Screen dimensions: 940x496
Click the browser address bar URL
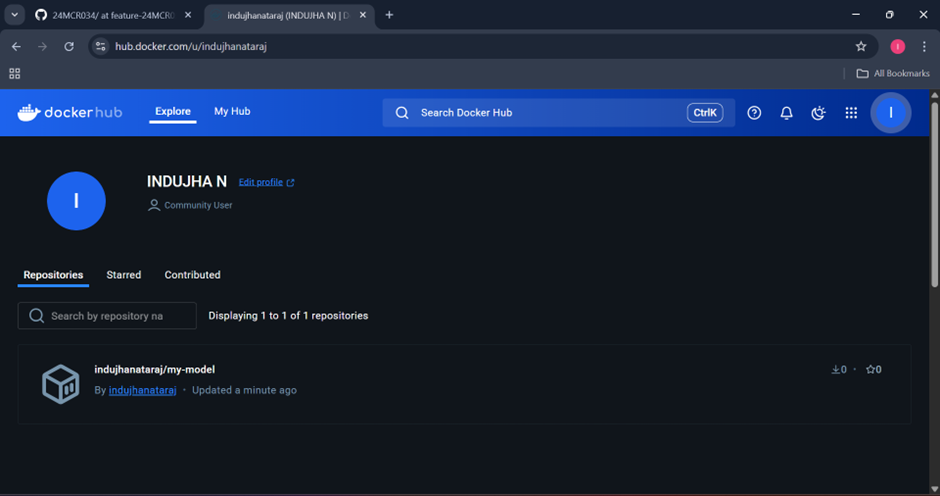click(191, 46)
